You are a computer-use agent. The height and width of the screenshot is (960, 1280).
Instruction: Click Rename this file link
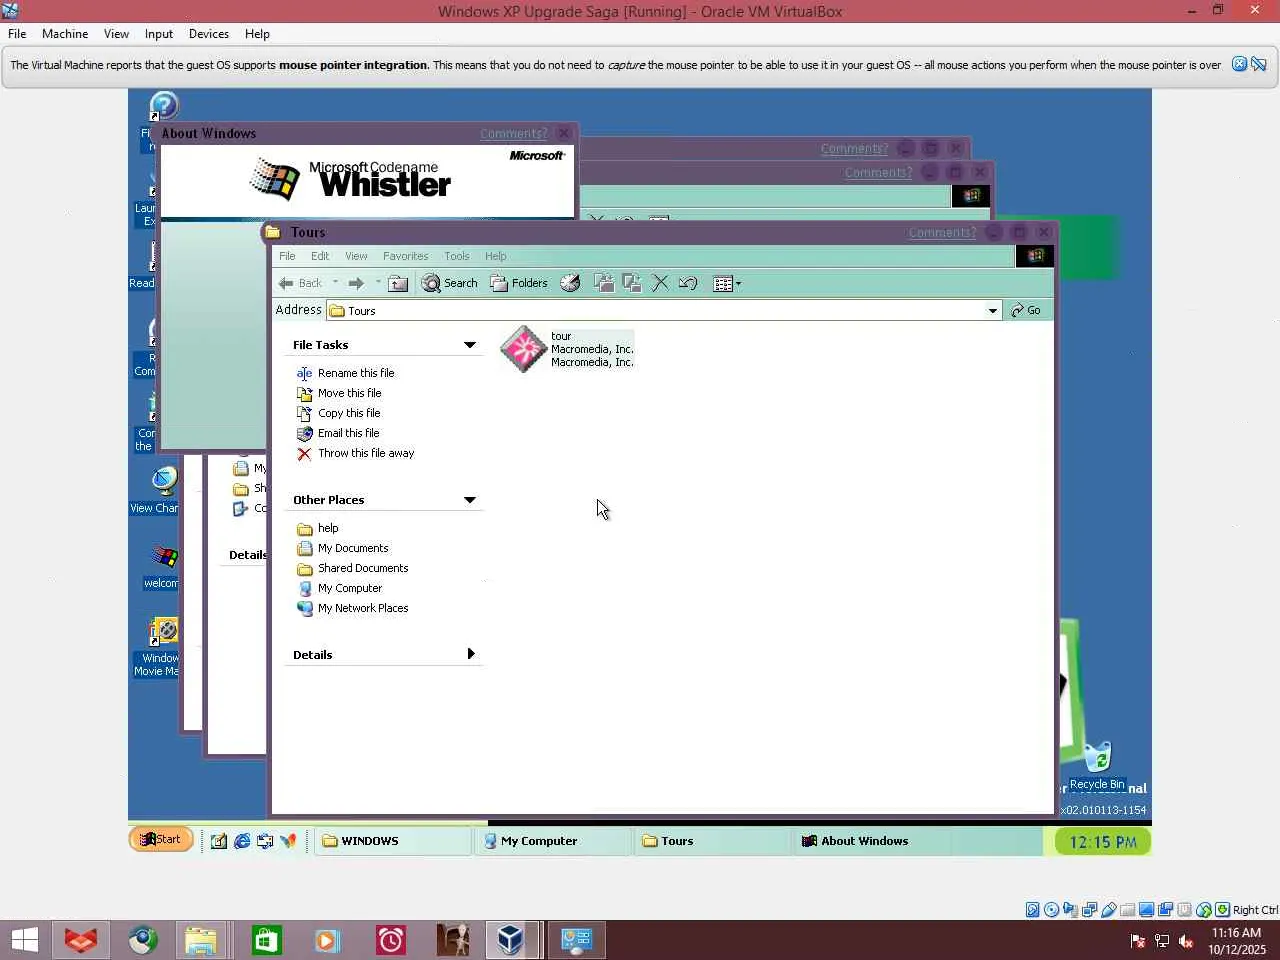coord(356,373)
